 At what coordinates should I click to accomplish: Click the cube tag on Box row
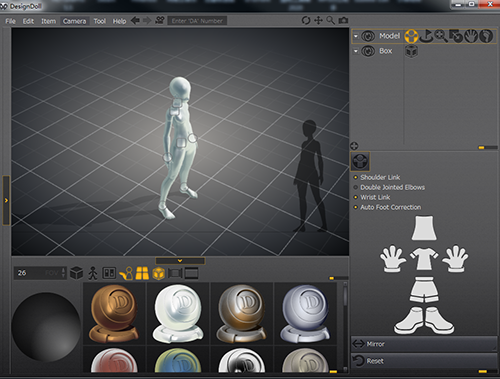click(411, 51)
